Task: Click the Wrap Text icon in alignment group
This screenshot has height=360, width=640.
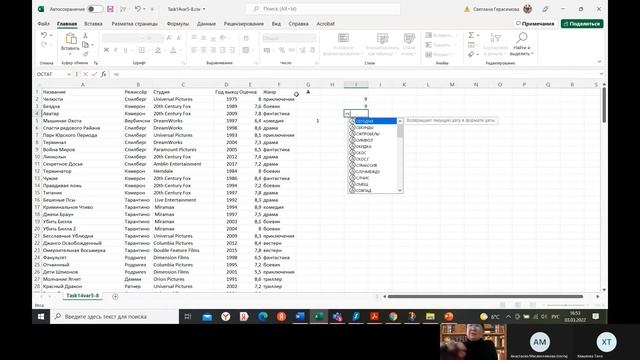Action: pos(246,38)
